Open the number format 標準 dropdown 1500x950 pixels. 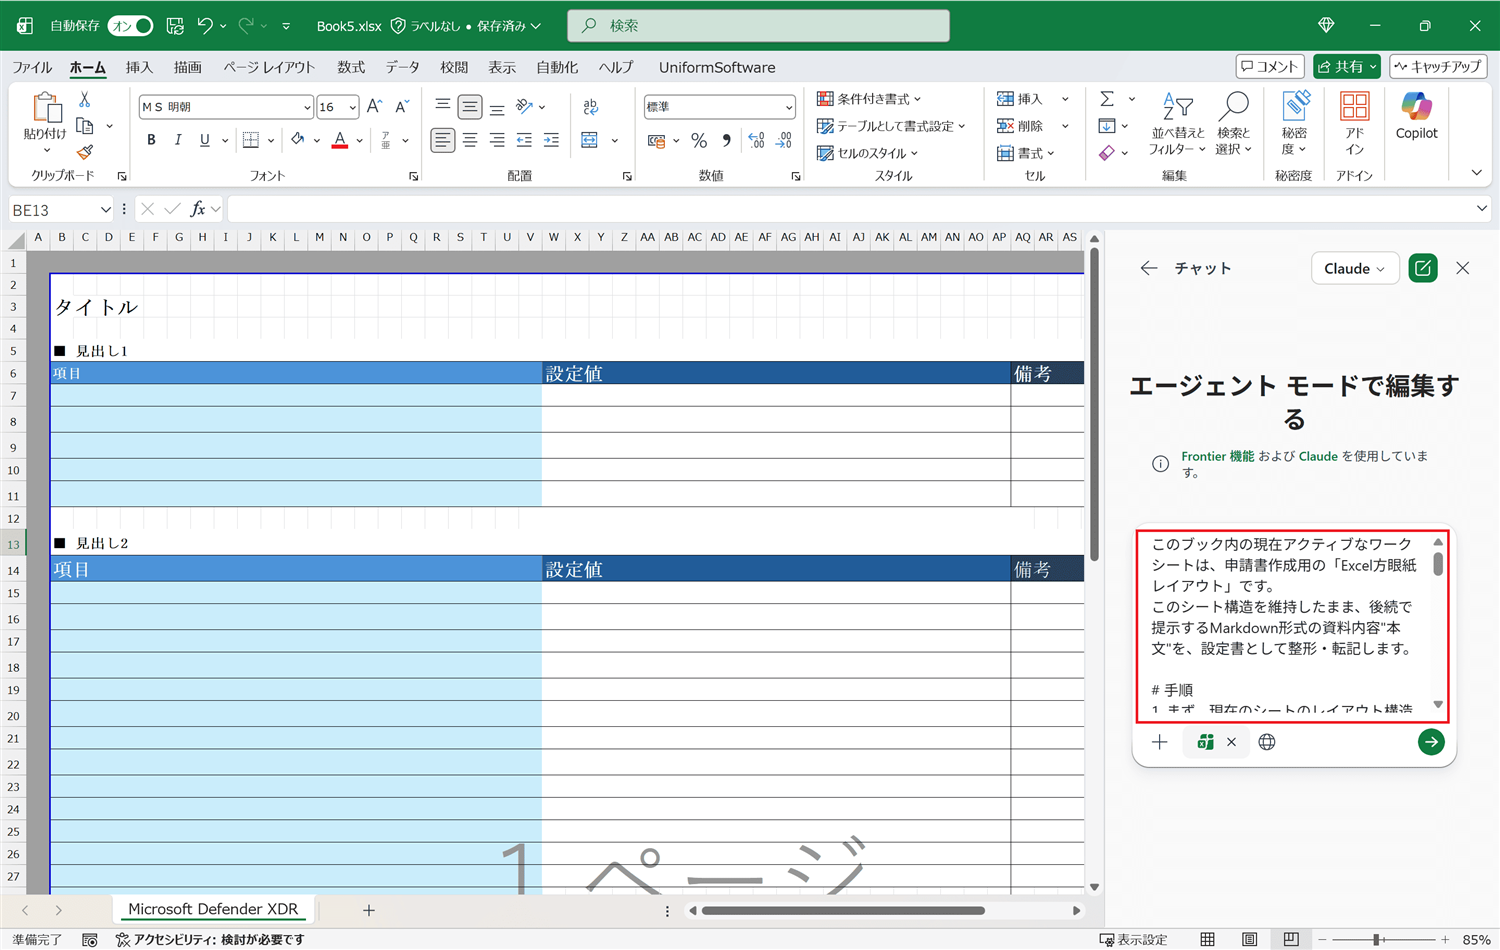789,107
